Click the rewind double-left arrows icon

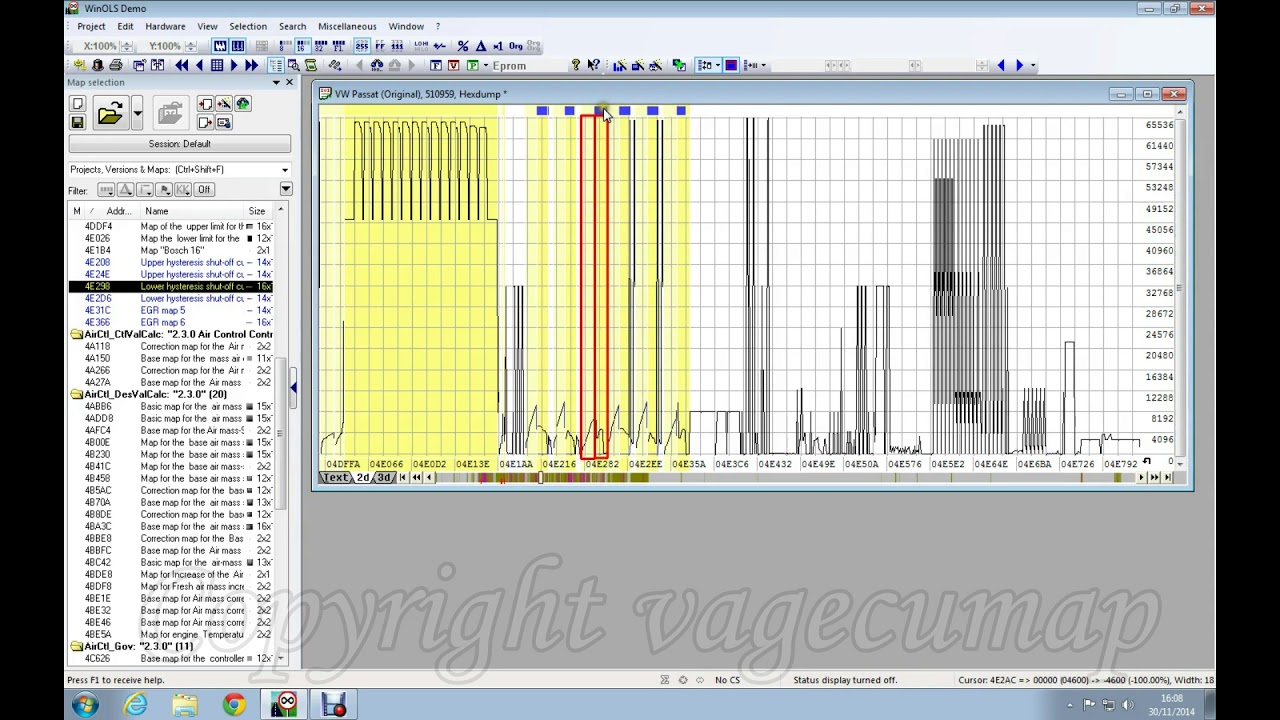pos(182,65)
